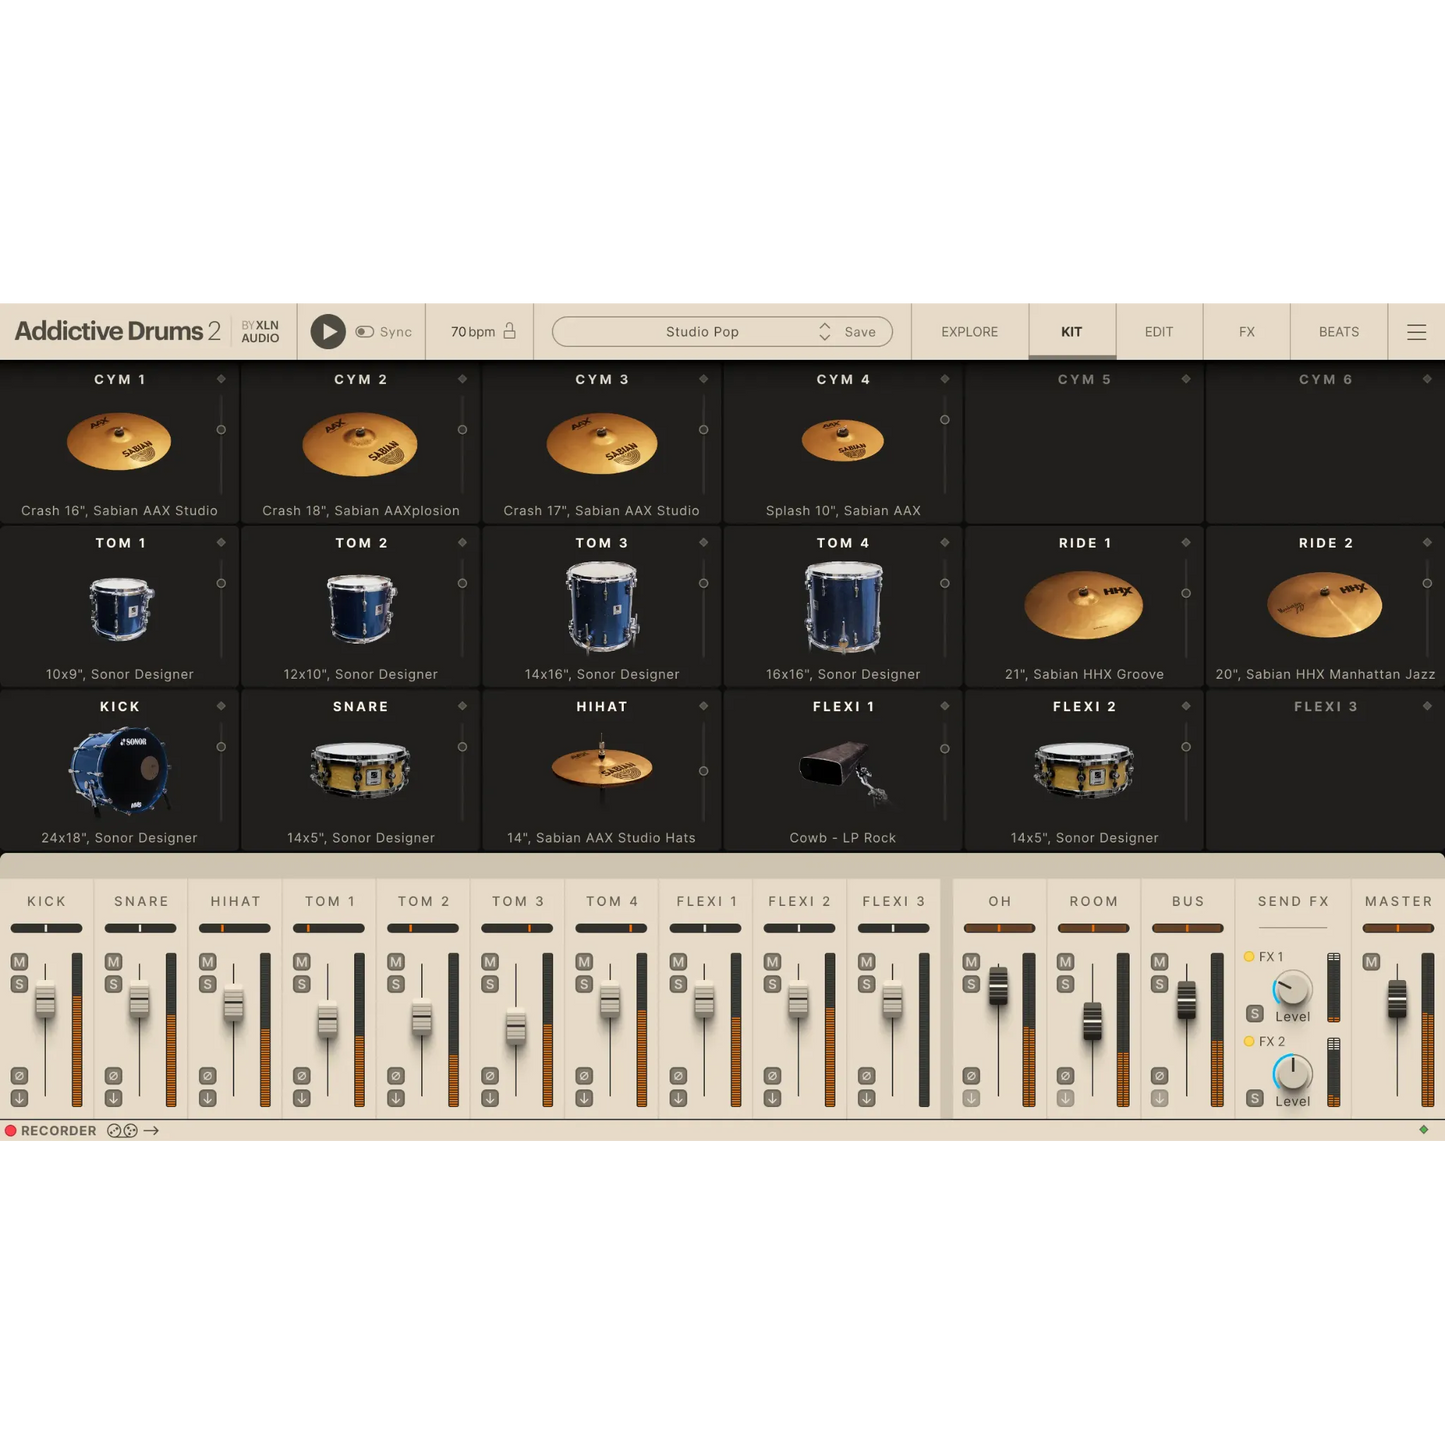
Task: Click the MIDI reels icon beside RECORDER
Action: coord(121,1130)
